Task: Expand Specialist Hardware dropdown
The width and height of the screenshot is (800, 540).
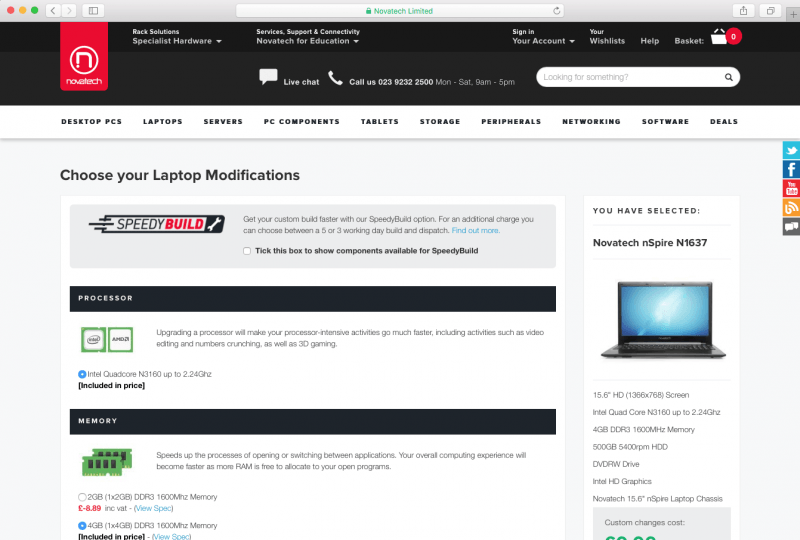Action: 177,41
